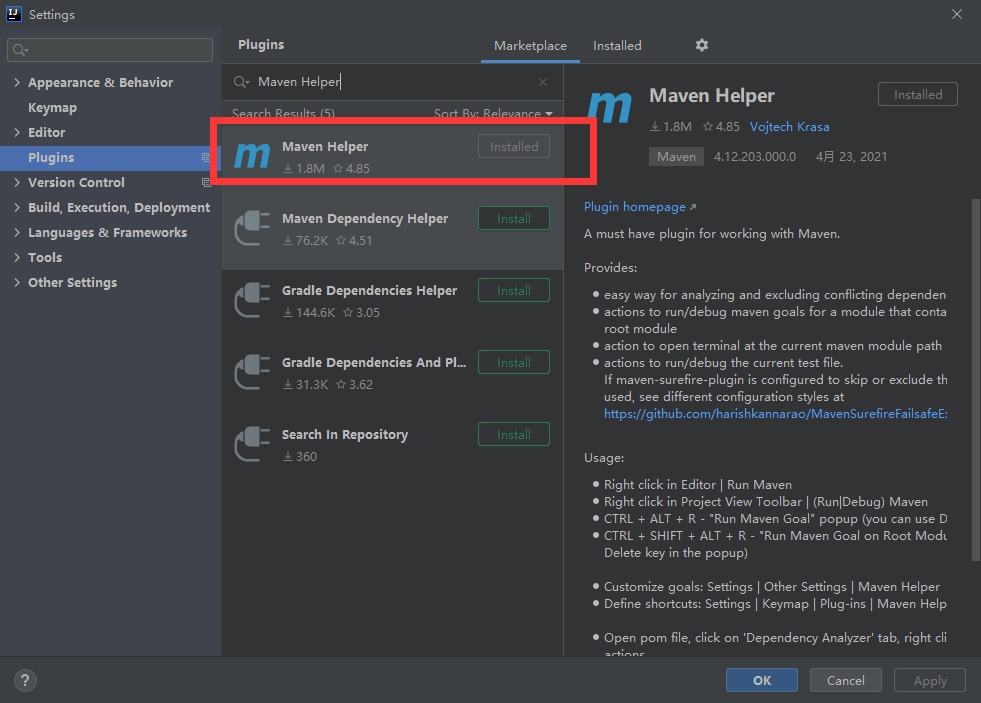Click the version number 4.12.203.000.0
Viewport: 981px width, 703px height.
click(x=755, y=156)
